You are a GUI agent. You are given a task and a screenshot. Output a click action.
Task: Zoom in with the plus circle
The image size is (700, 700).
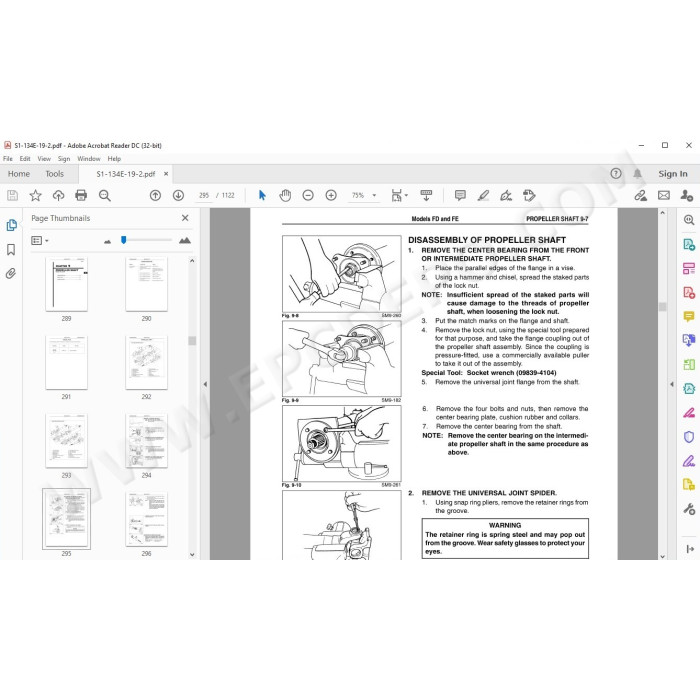tap(331, 196)
